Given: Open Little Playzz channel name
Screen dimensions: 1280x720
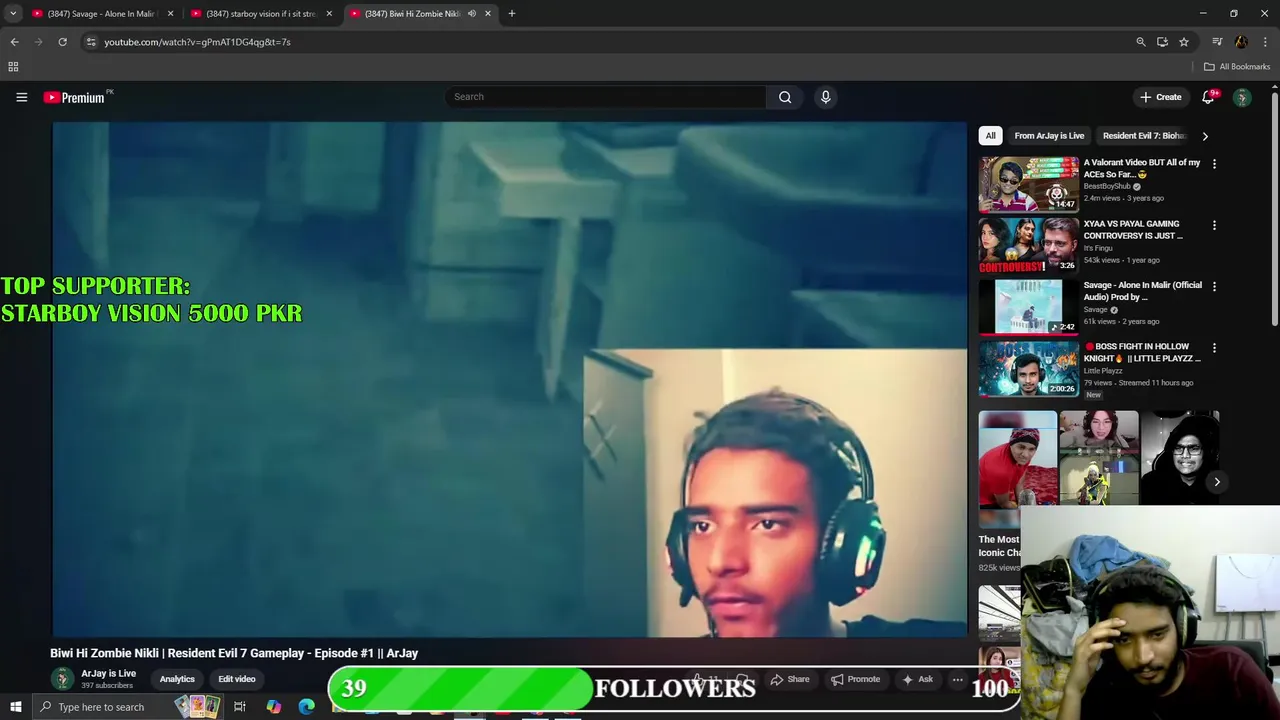Looking at the screenshot, I should point(1103,371).
